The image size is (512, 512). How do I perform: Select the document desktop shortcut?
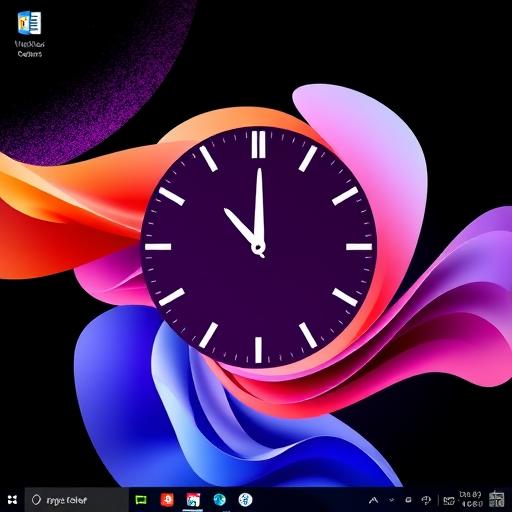pos(30,33)
